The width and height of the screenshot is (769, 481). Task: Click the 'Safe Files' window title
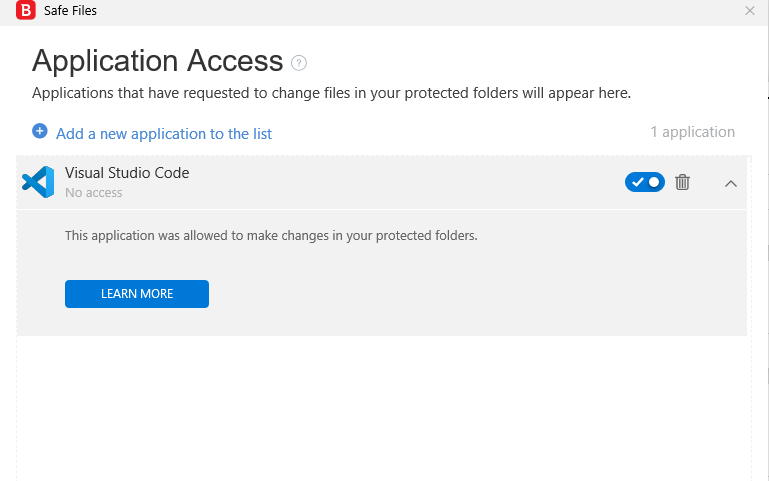70,11
